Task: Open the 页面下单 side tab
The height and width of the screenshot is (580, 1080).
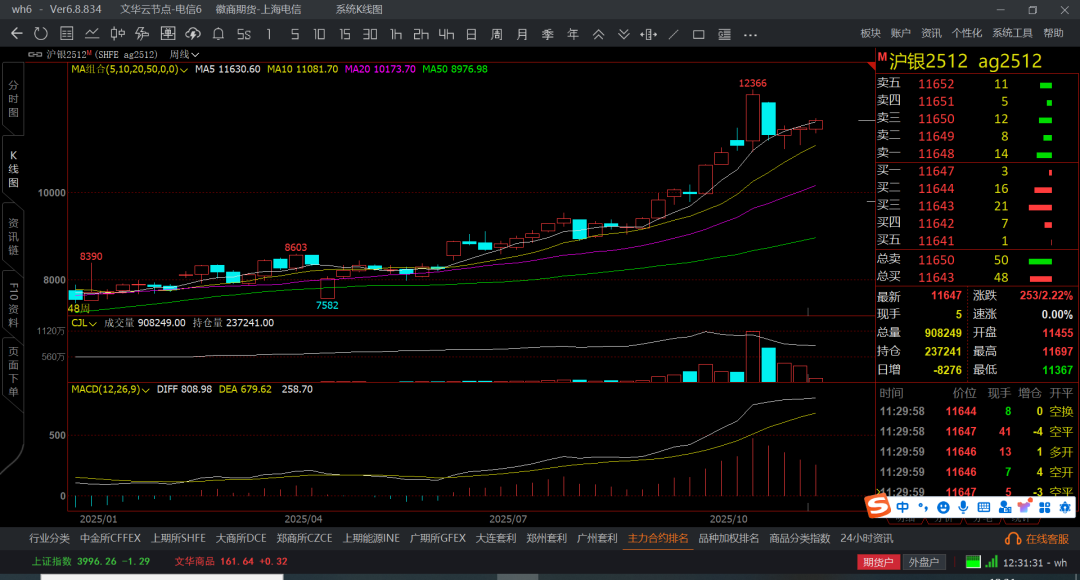Action: [13, 372]
